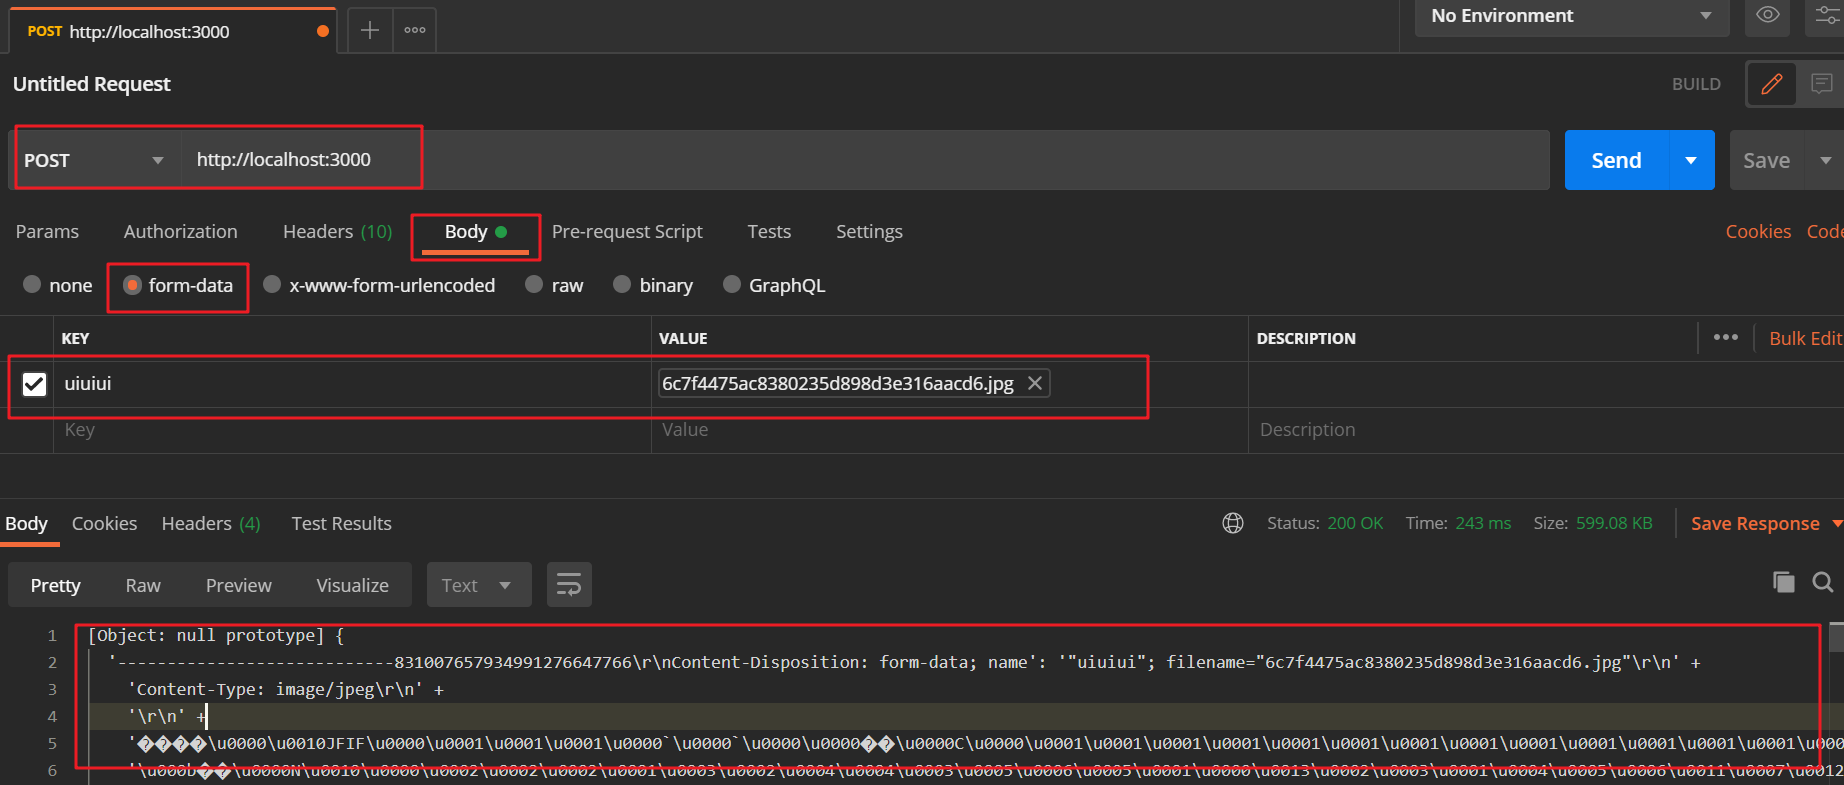The height and width of the screenshot is (785, 1844).
Task: Click the Untitled Request title
Action: click(x=92, y=84)
